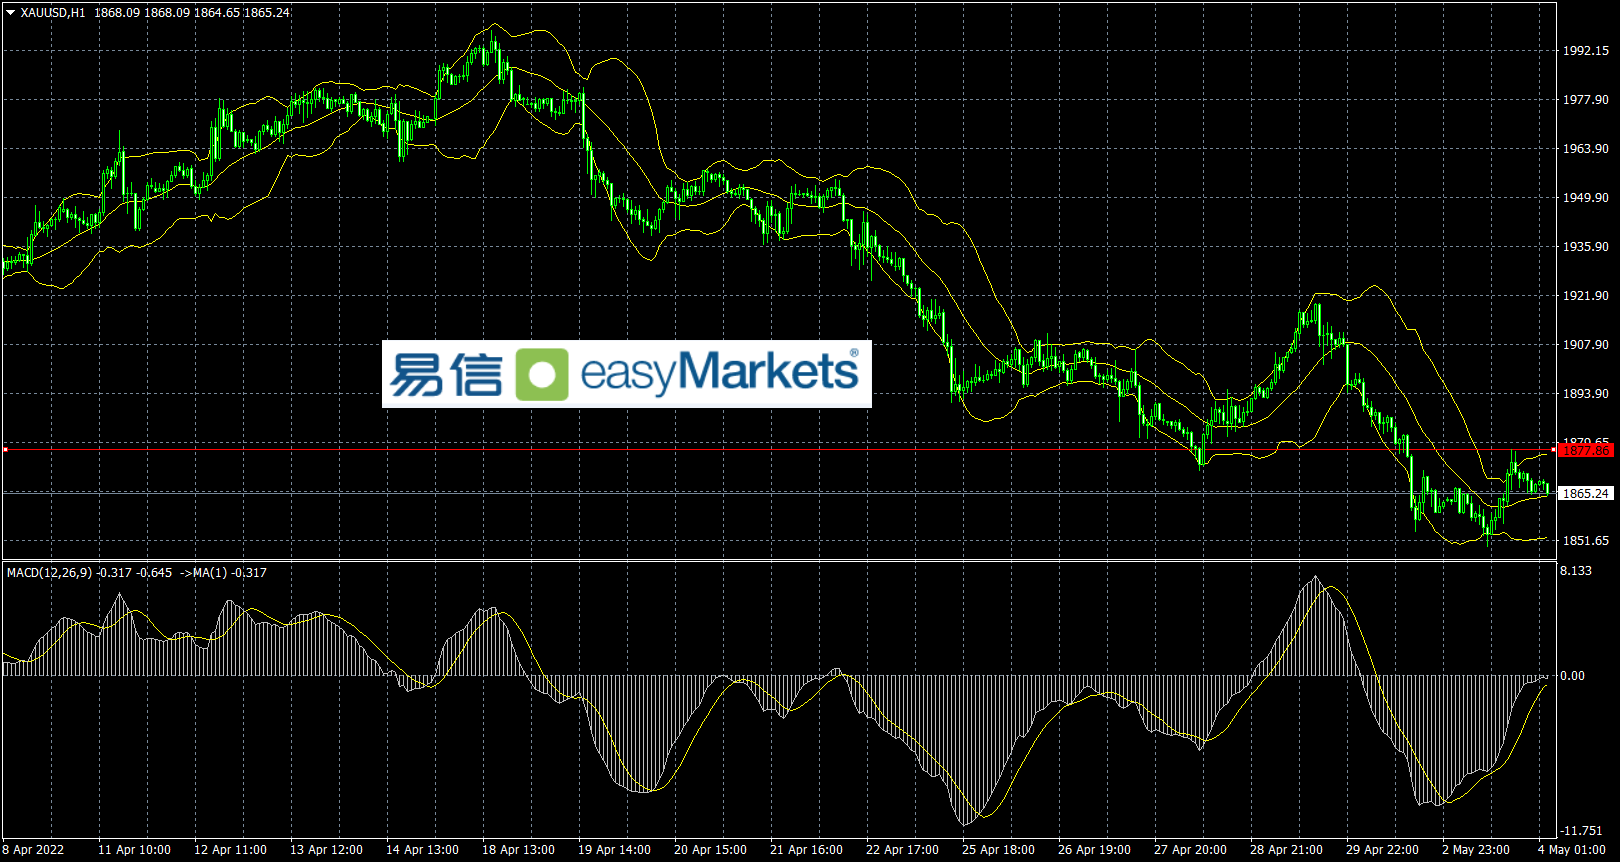Select the MACD(12,26,9) indicator label
Screen dimensions: 1620x862
coord(49,573)
